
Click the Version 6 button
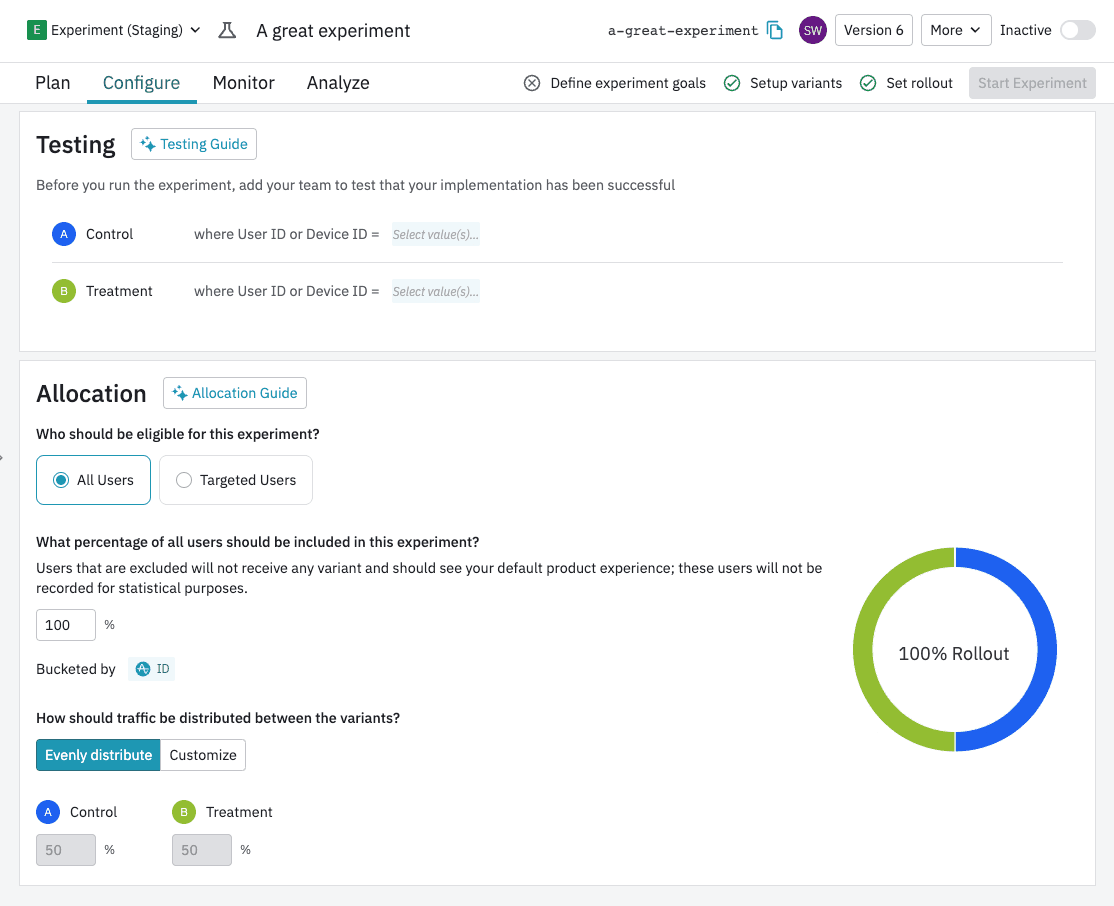click(x=873, y=30)
